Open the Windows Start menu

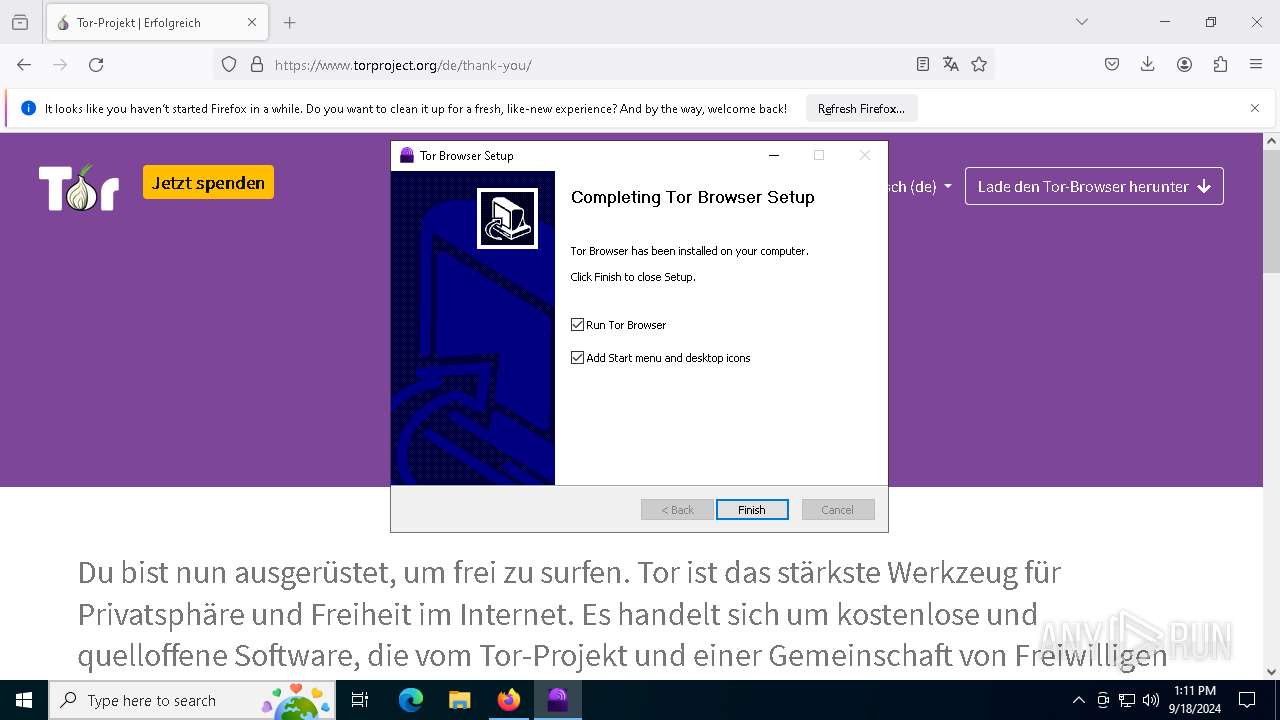[x=24, y=700]
